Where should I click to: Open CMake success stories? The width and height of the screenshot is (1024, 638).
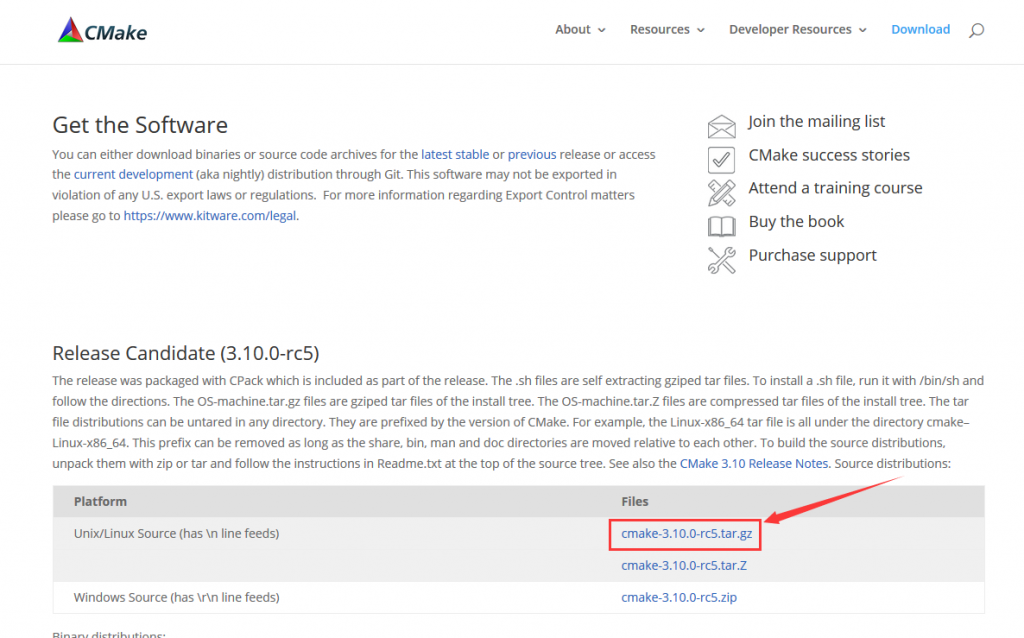(829, 155)
